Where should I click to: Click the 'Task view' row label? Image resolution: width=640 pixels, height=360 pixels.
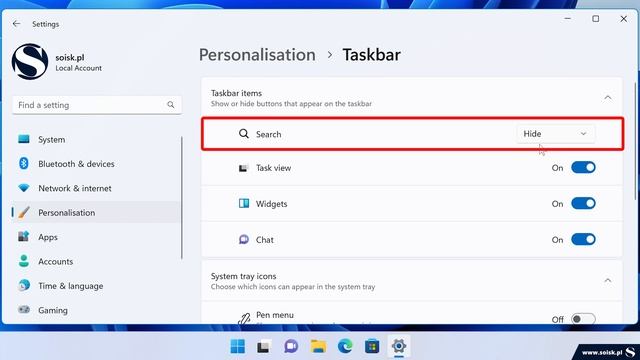coord(273,168)
